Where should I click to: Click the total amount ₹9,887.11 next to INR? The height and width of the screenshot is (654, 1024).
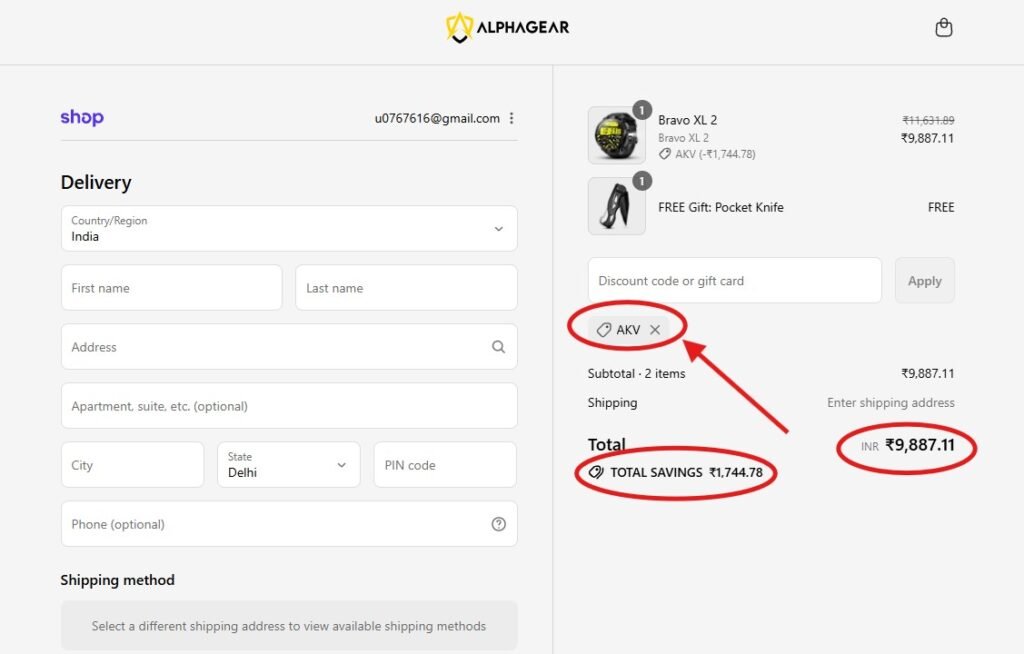coord(920,446)
